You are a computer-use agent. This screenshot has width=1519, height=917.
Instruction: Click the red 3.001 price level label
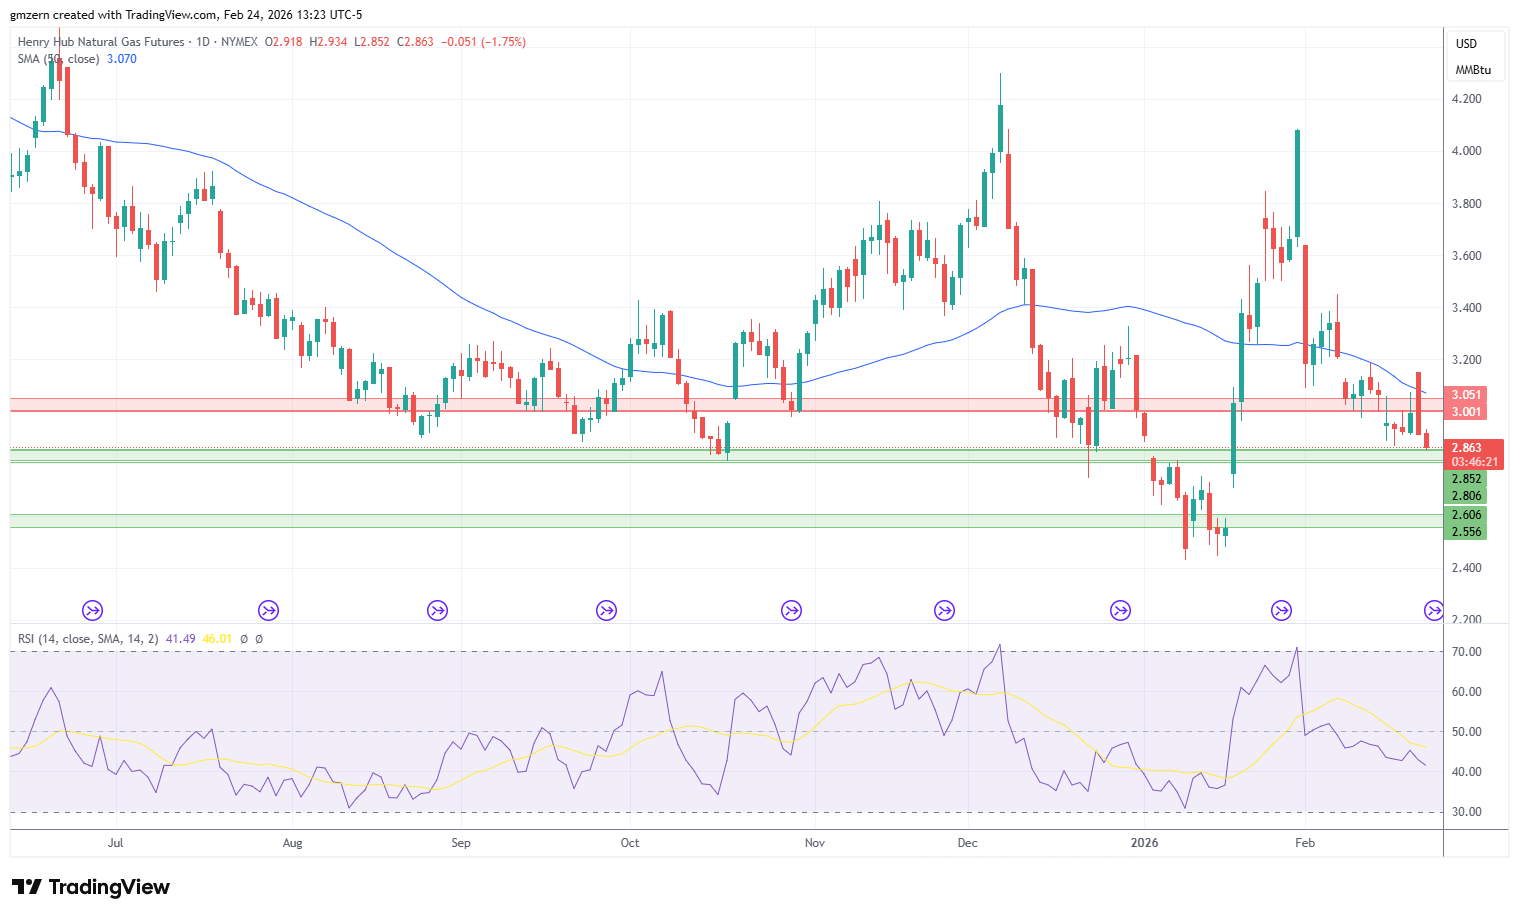1466,412
